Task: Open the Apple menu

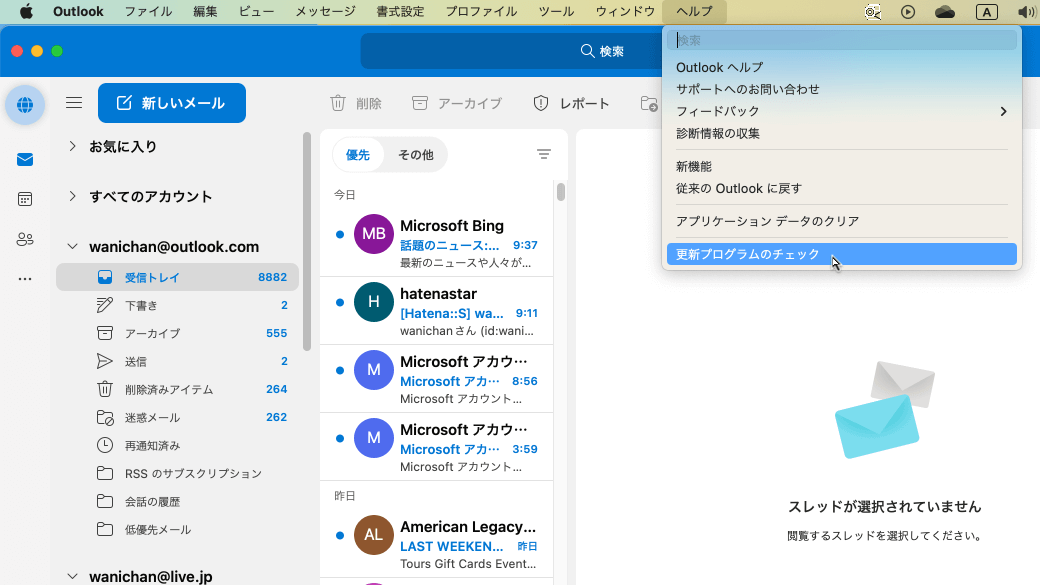Action: (x=26, y=11)
